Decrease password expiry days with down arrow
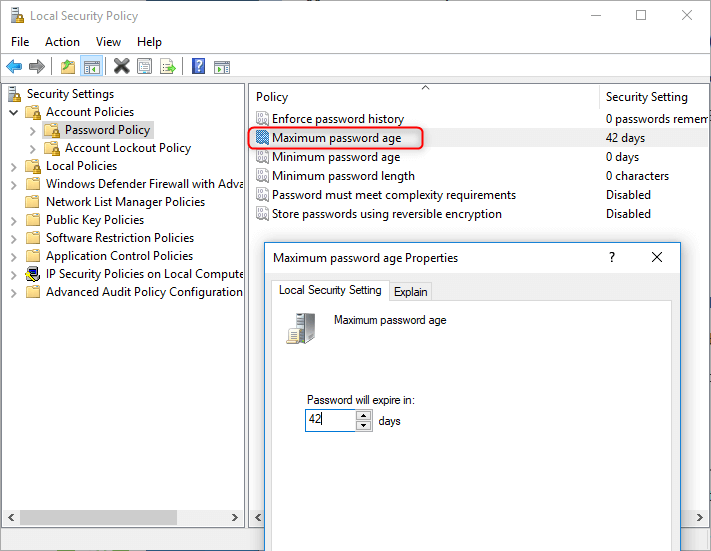 click(364, 425)
